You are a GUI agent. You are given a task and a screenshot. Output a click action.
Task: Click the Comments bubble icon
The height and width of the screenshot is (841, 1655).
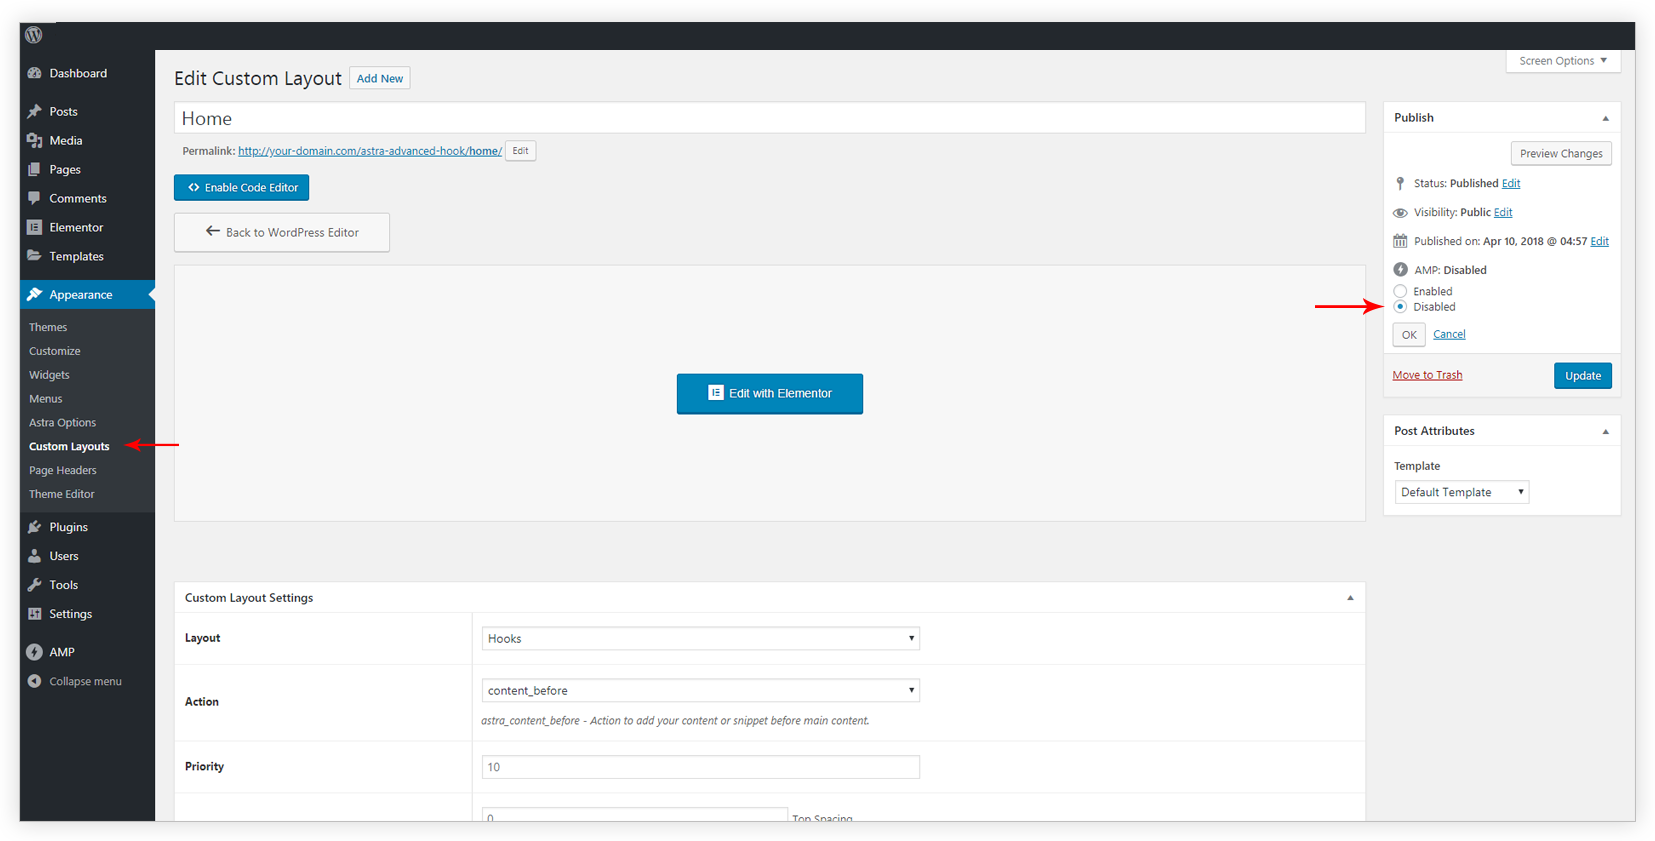coord(35,198)
